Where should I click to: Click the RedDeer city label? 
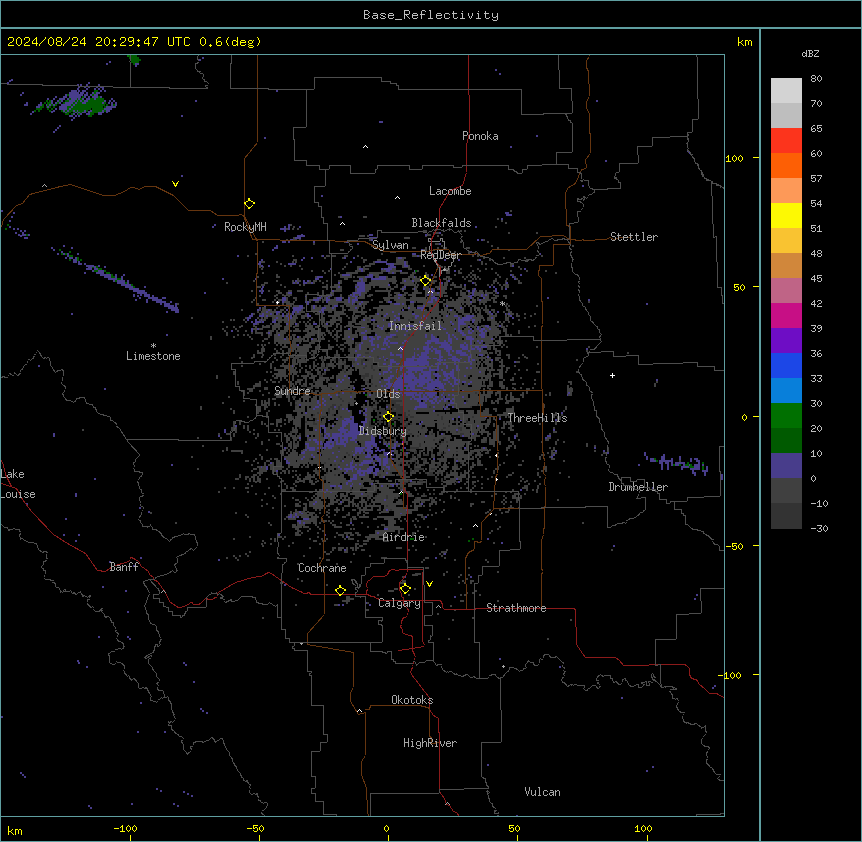coord(440,255)
